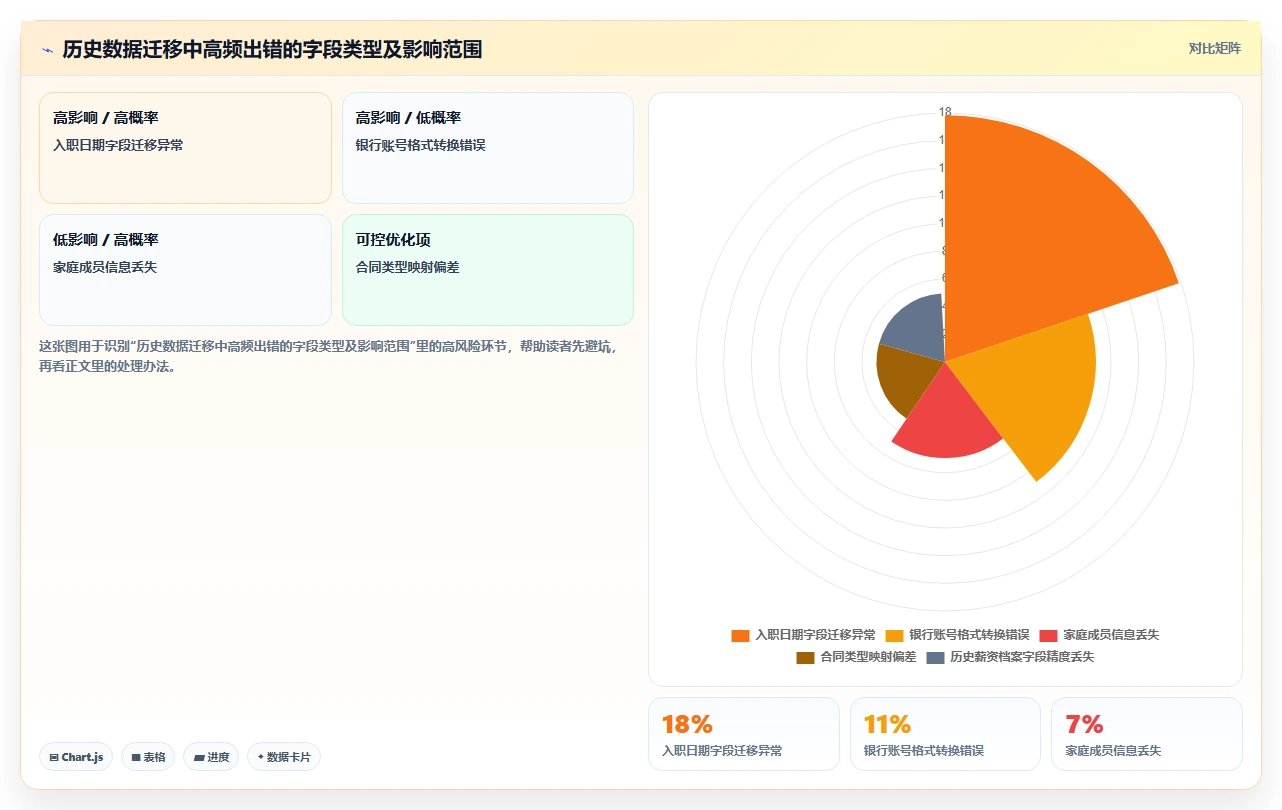
Task: Click the description paragraph starting 这张图用于识别
Action: [330, 356]
